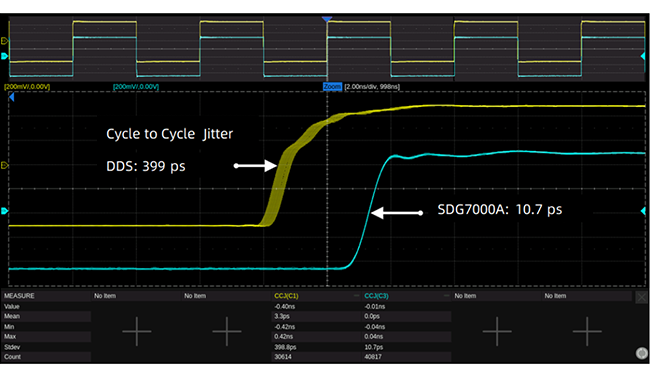Close the measurement panel with the X
The image size is (650, 380).
[x=641, y=297]
